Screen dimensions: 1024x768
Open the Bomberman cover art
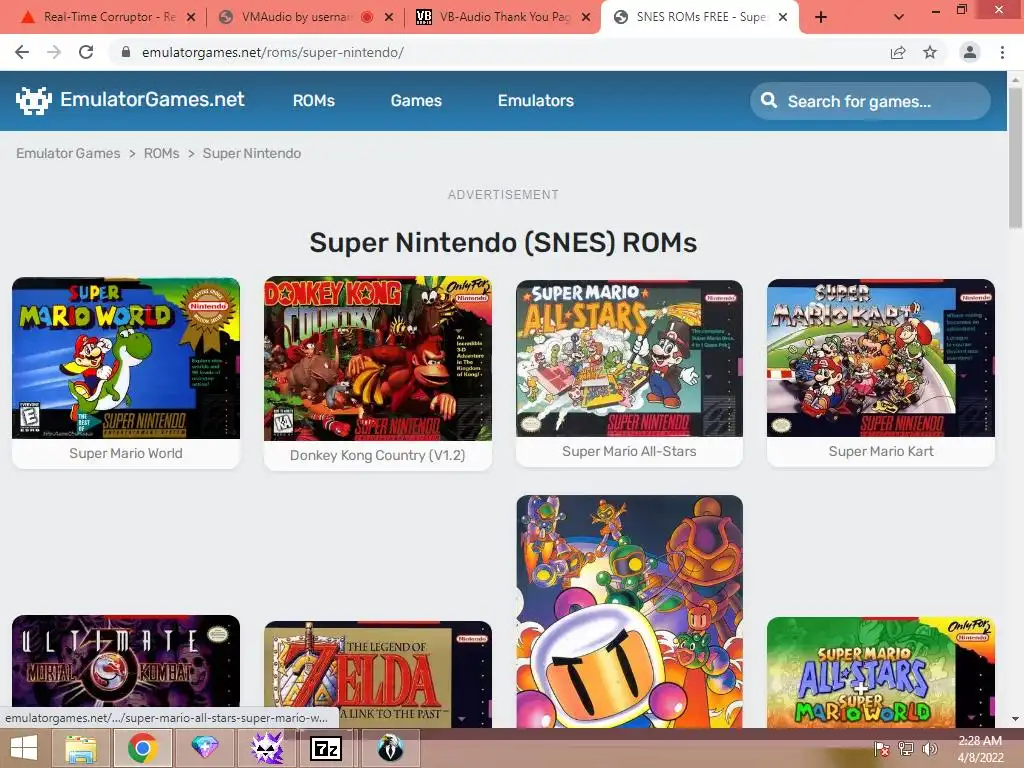coord(629,611)
